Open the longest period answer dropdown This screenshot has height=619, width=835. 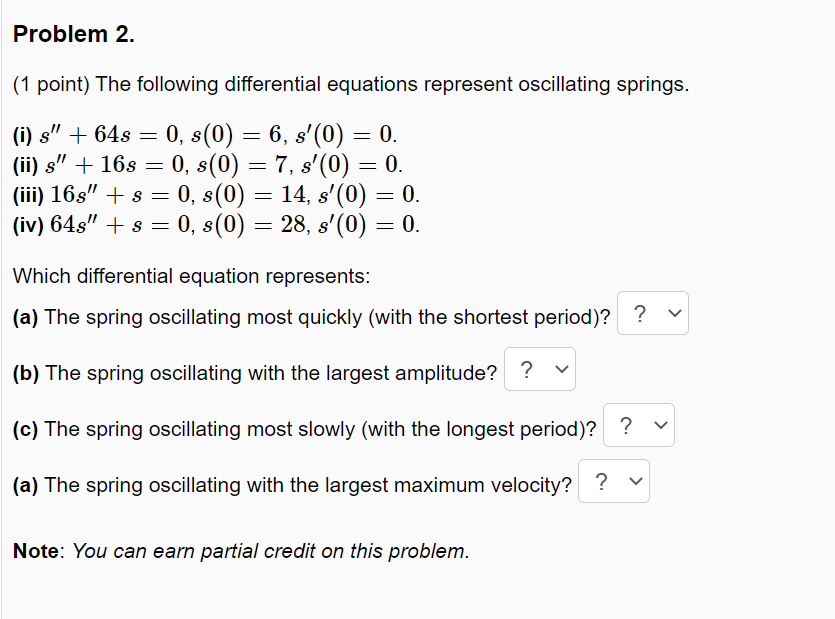point(638,425)
